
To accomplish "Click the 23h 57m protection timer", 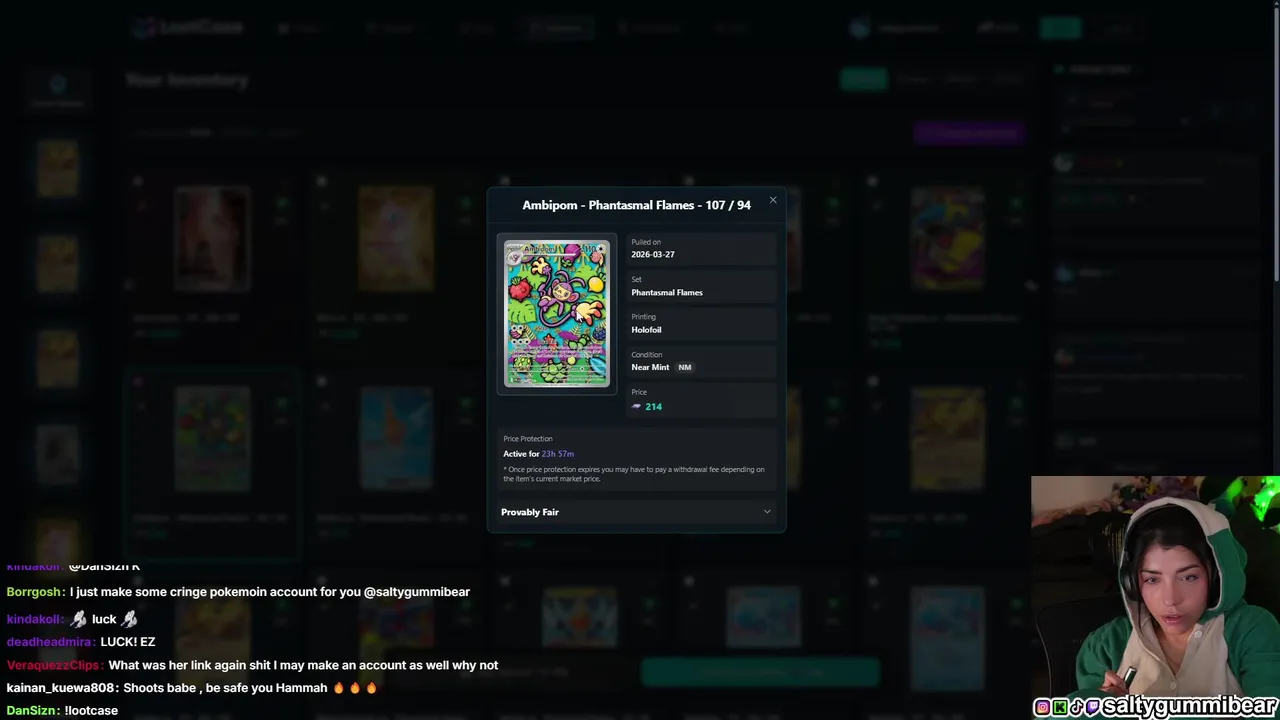I will (558, 454).
